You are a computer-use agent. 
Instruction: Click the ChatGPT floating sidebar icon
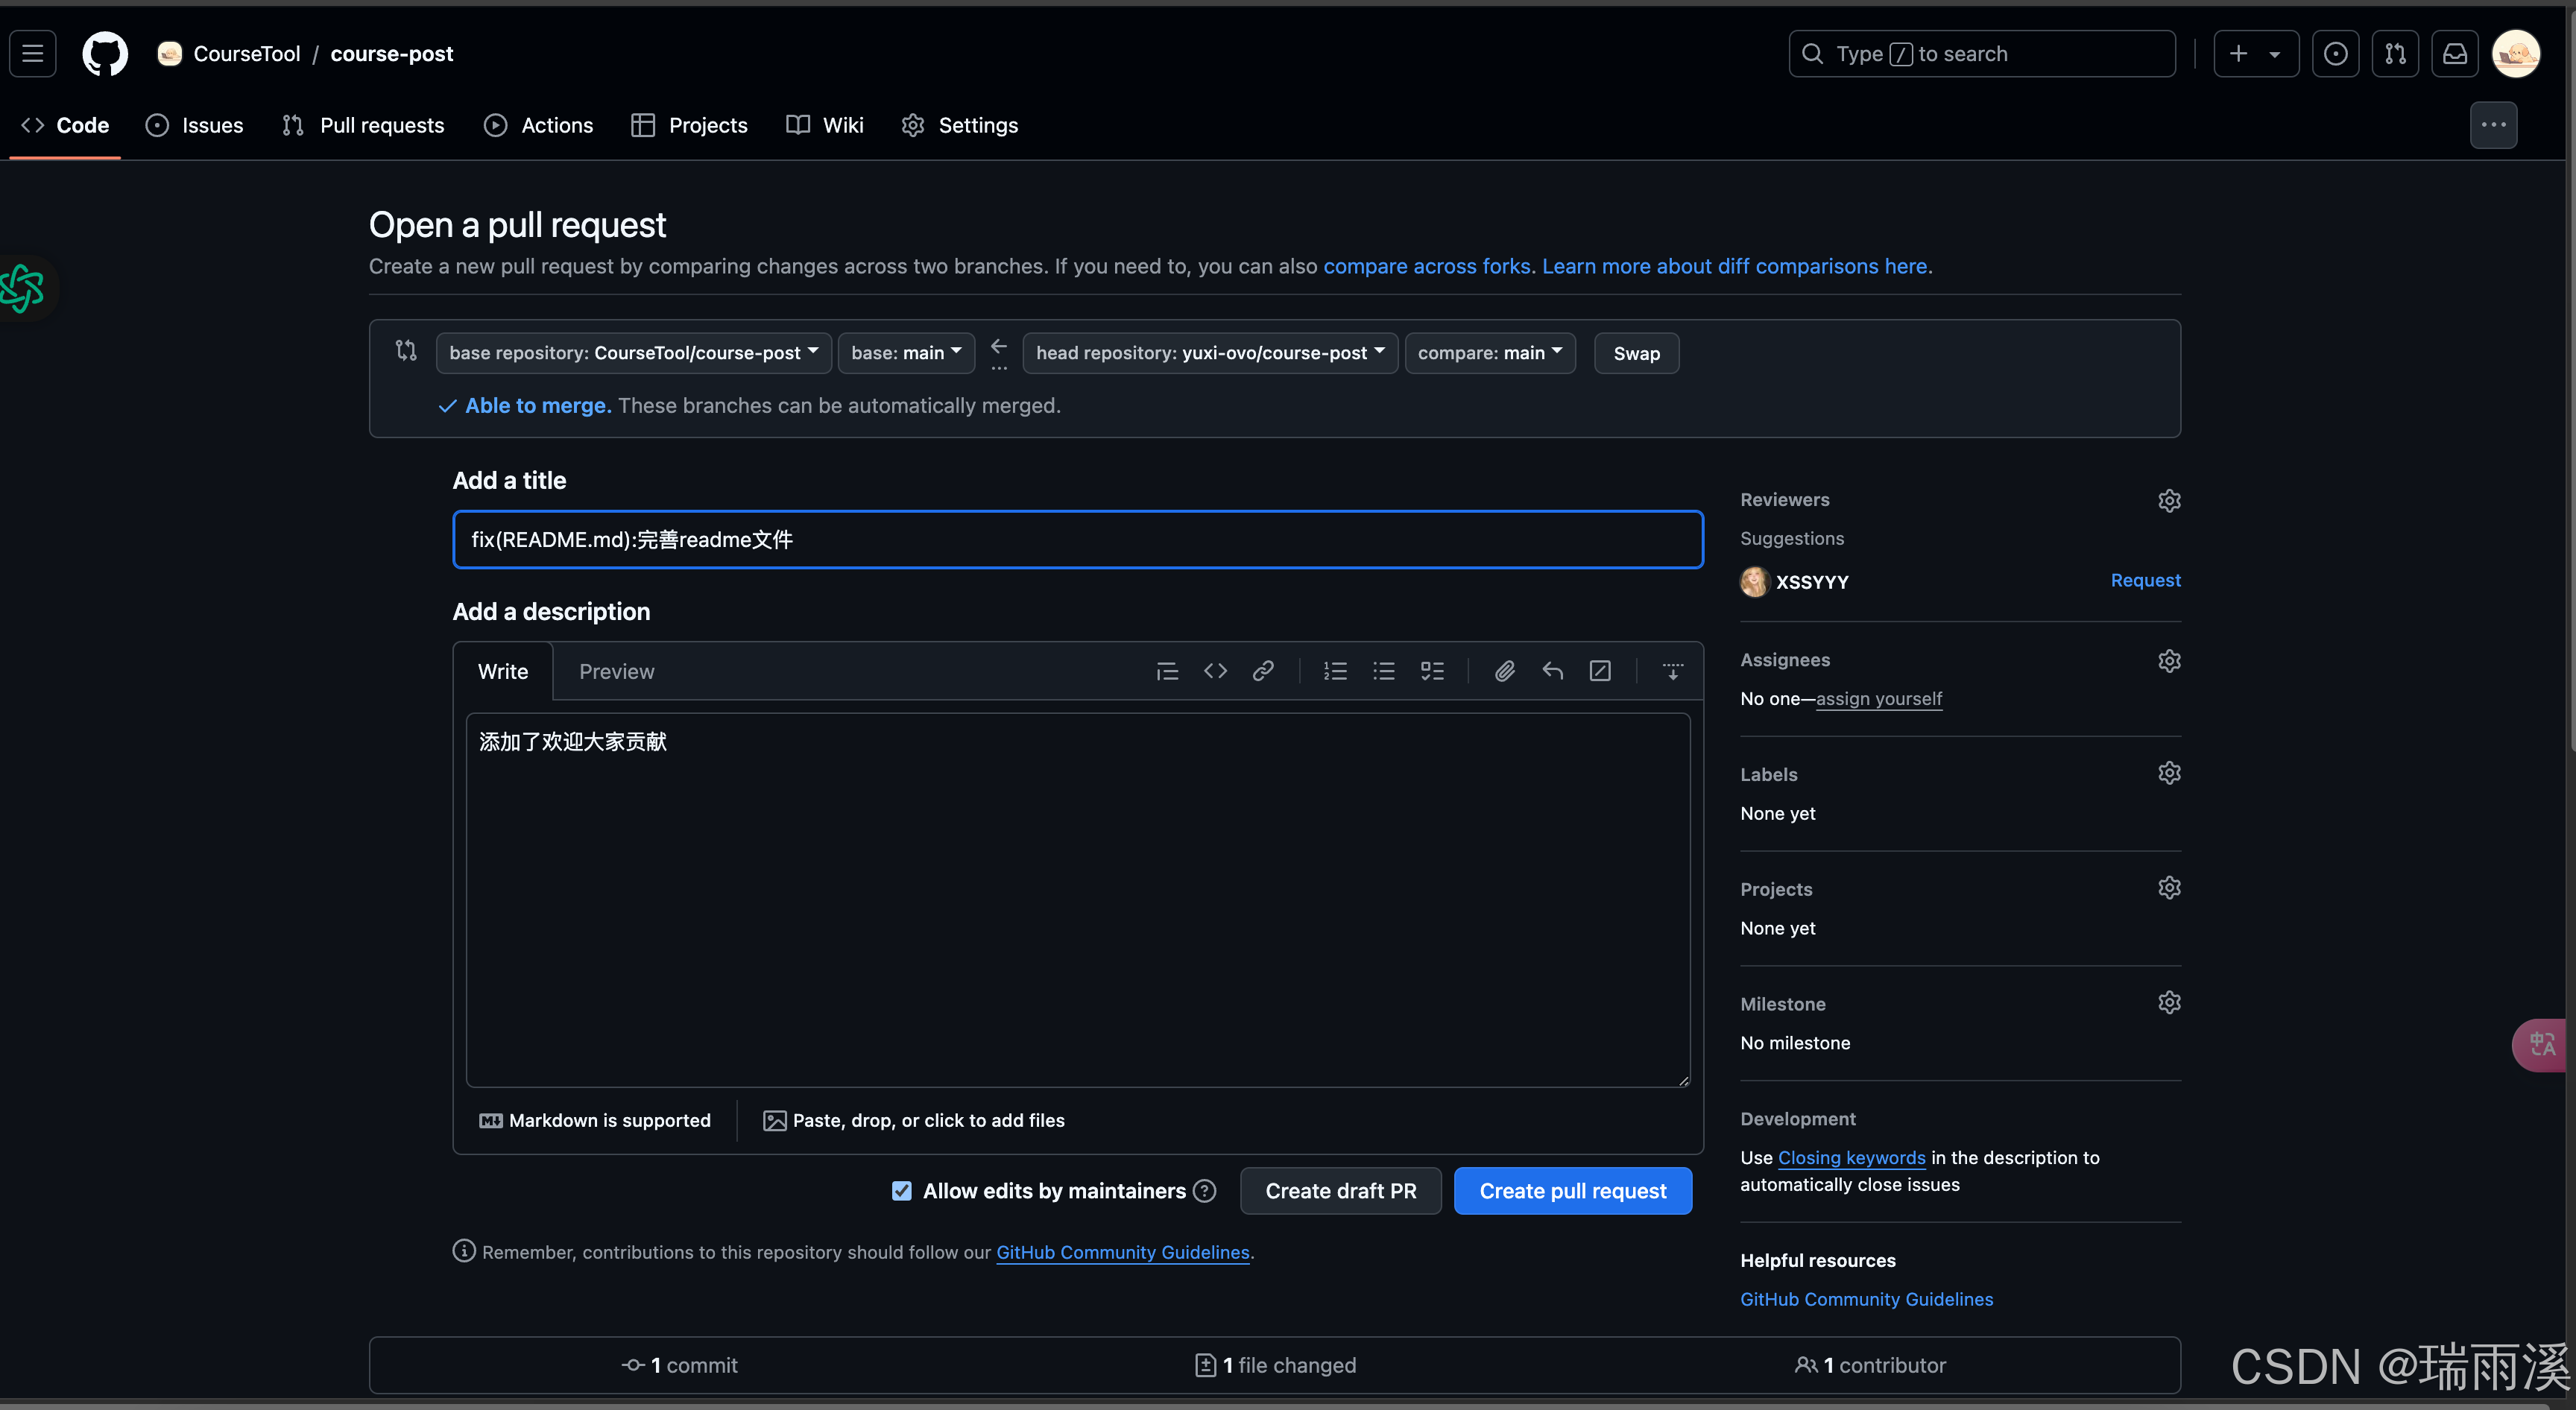24,289
